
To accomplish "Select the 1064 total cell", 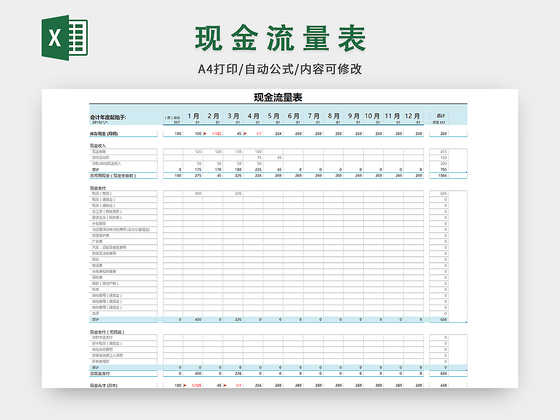I will pos(442,176).
